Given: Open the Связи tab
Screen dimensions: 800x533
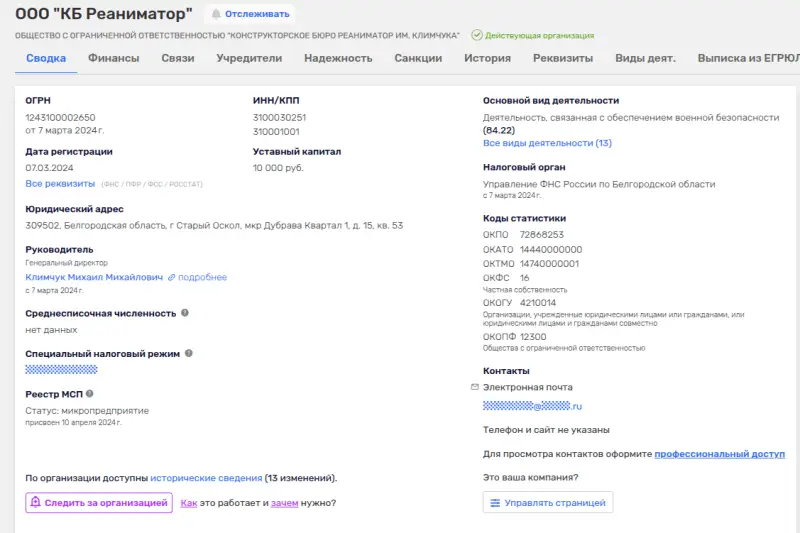Looking at the screenshot, I should 178,58.
